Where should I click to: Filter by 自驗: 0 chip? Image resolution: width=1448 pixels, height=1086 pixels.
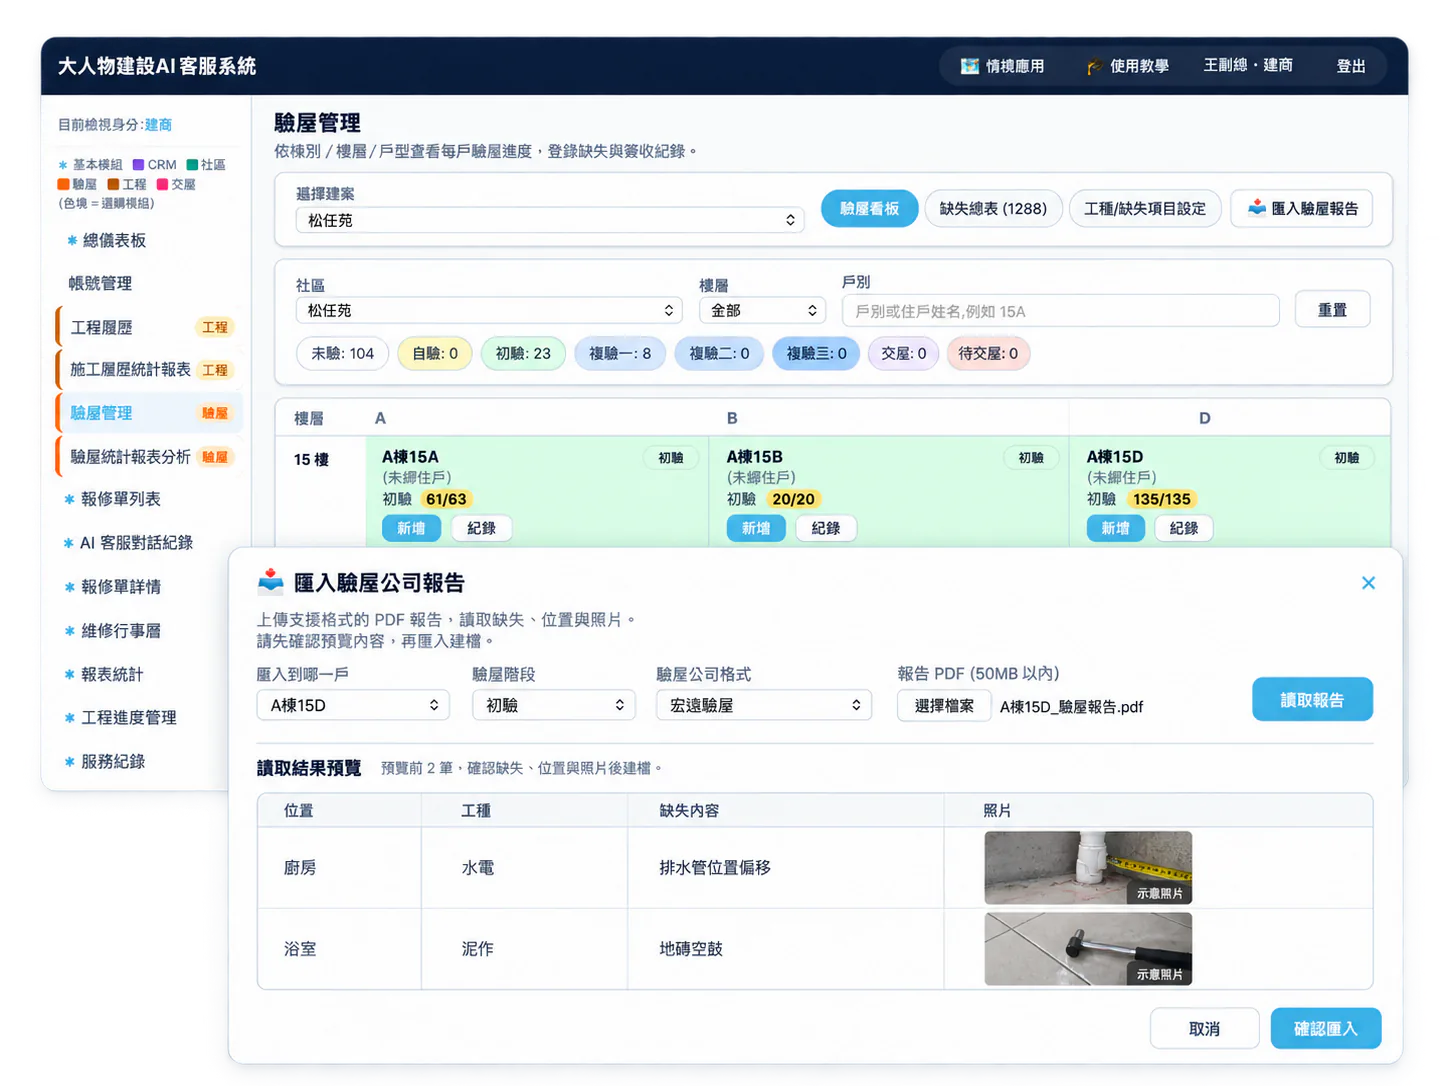[x=435, y=353]
